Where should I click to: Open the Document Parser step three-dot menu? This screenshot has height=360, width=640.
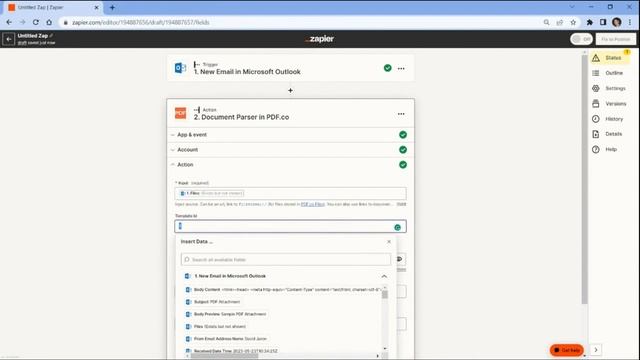point(401,114)
